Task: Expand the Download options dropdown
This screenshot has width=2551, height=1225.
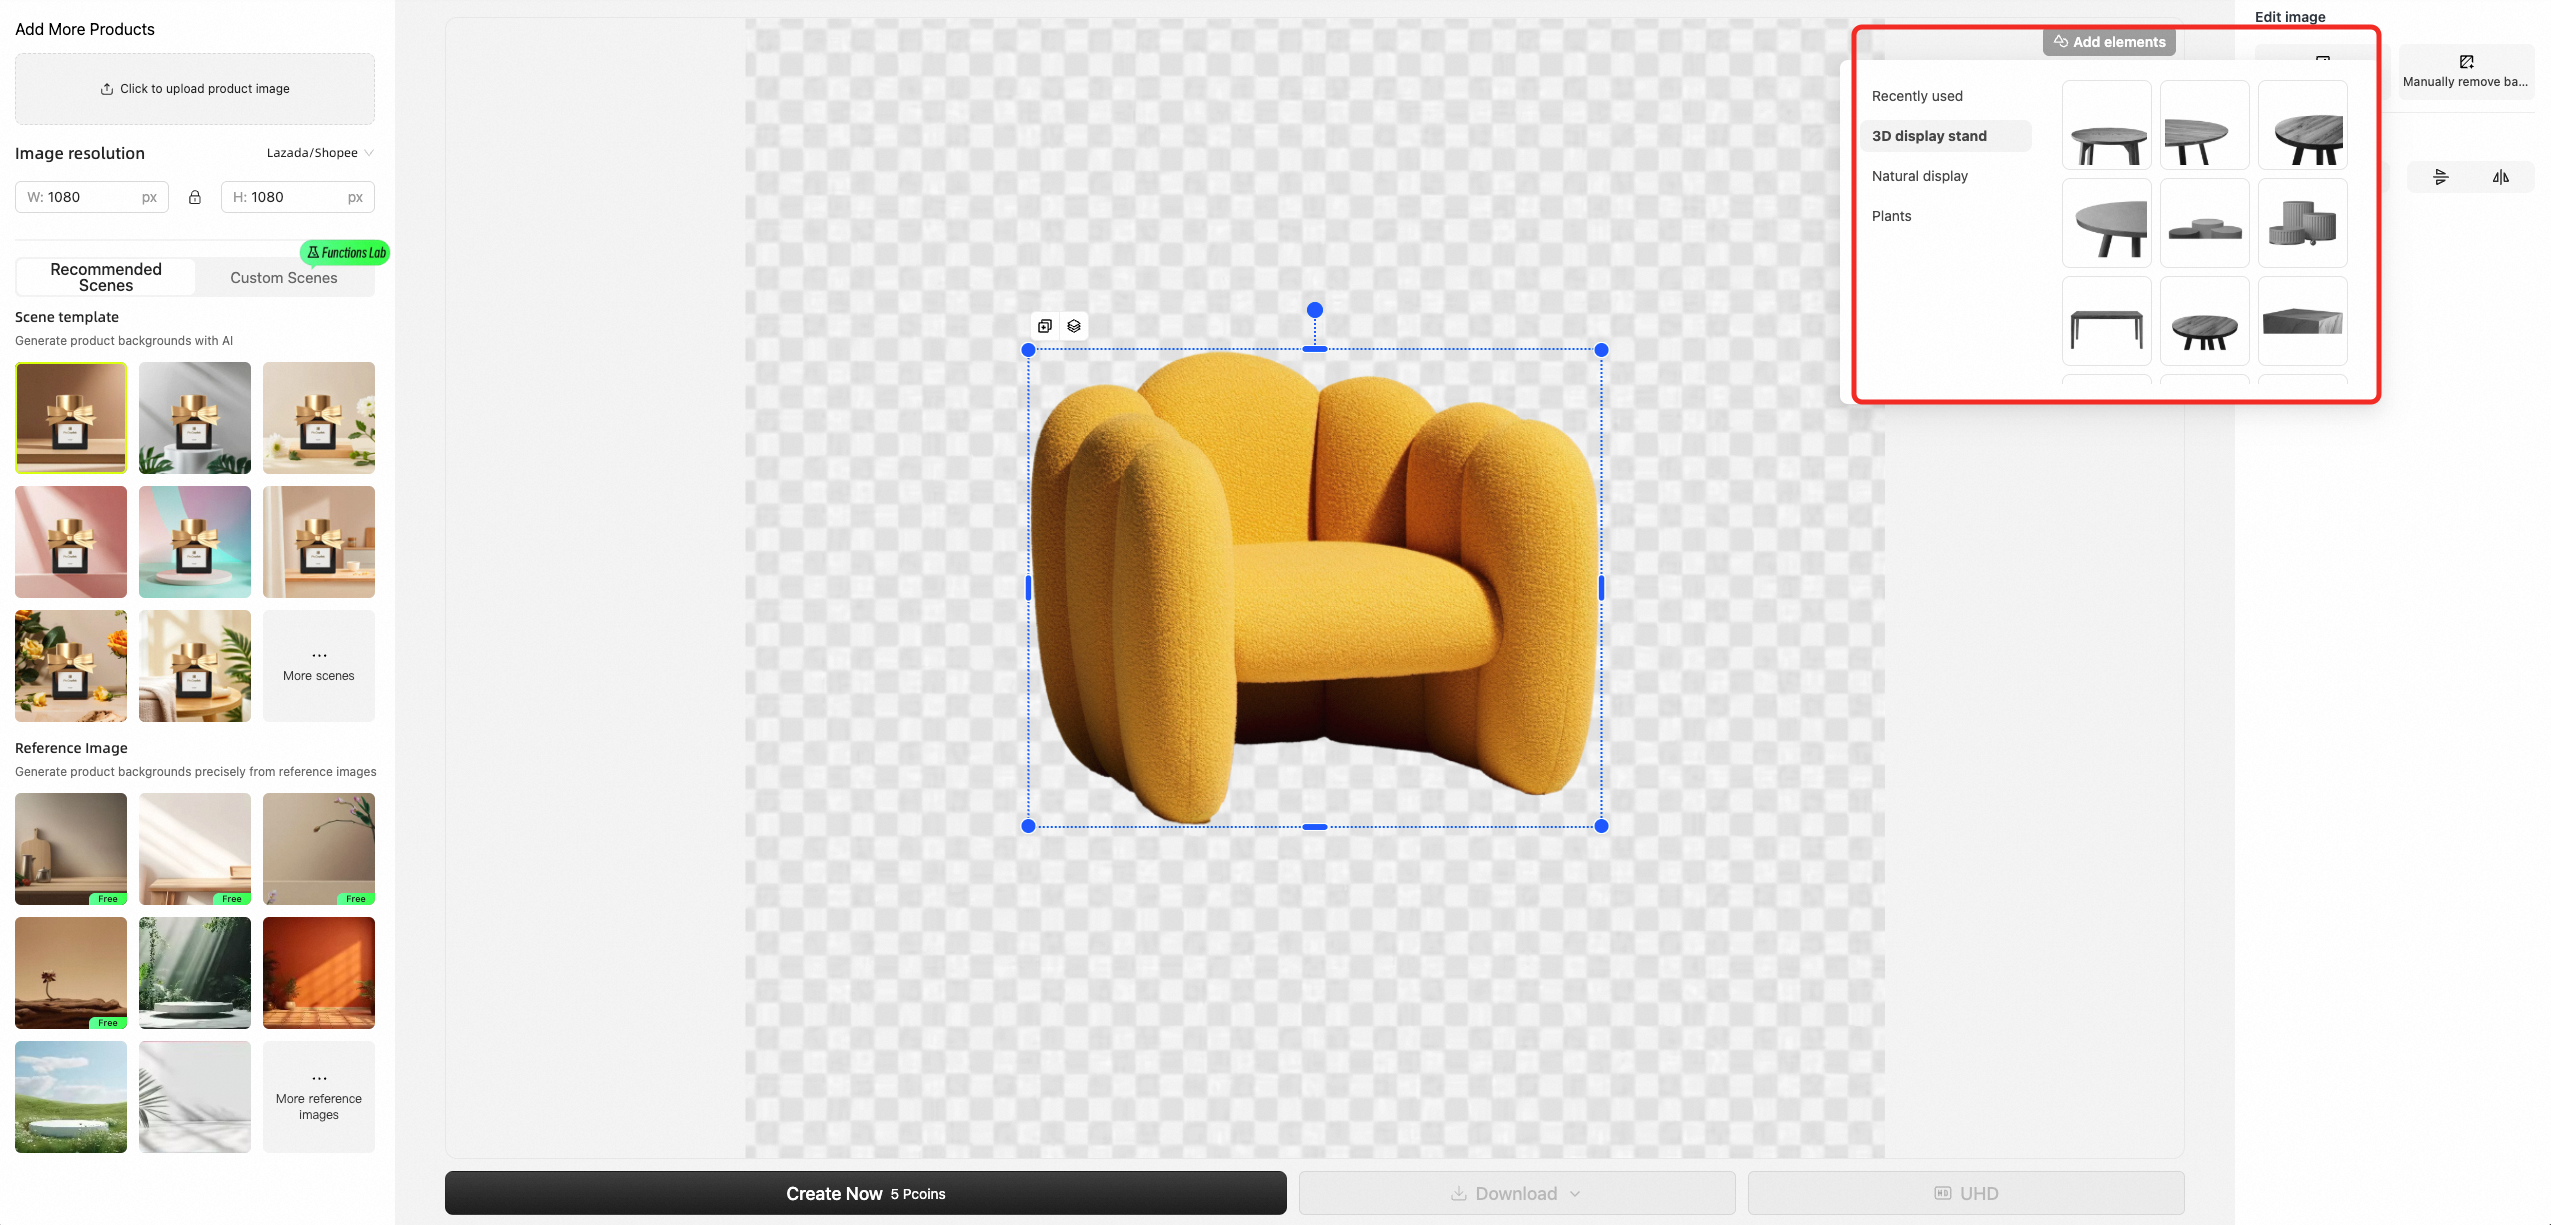Action: (1575, 1193)
